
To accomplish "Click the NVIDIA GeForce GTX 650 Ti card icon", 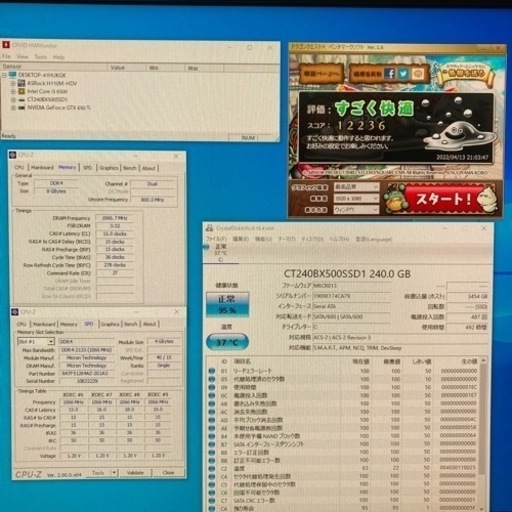I will [x=21, y=107].
